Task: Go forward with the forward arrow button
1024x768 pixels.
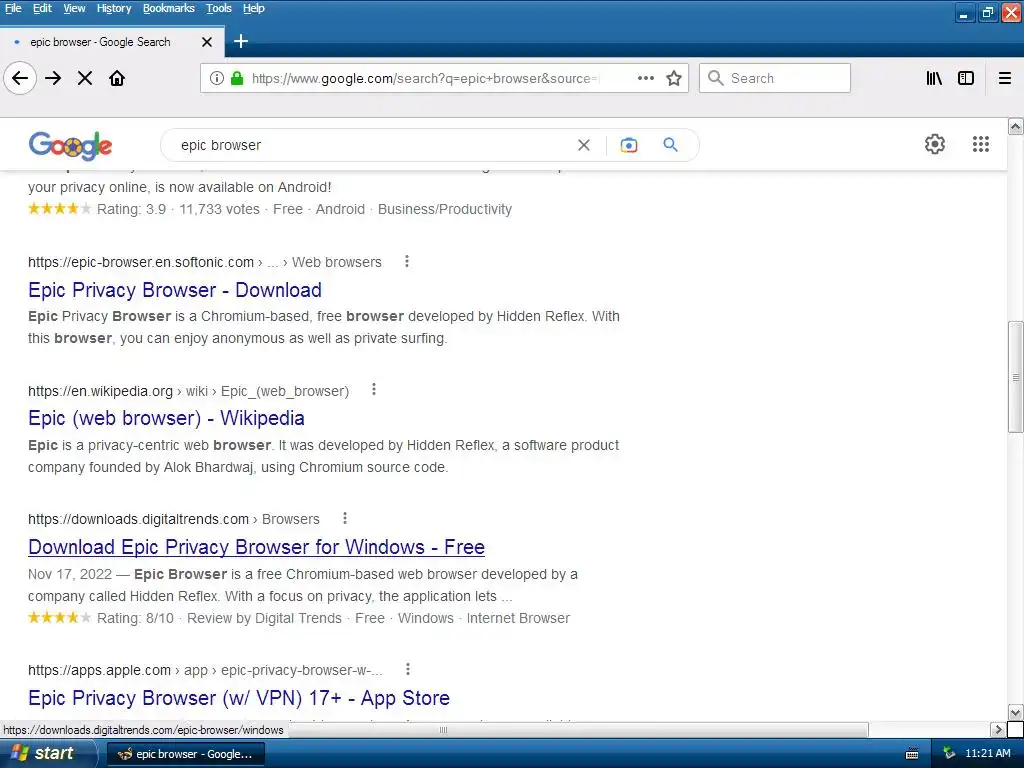Action: [x=54, y=78]
